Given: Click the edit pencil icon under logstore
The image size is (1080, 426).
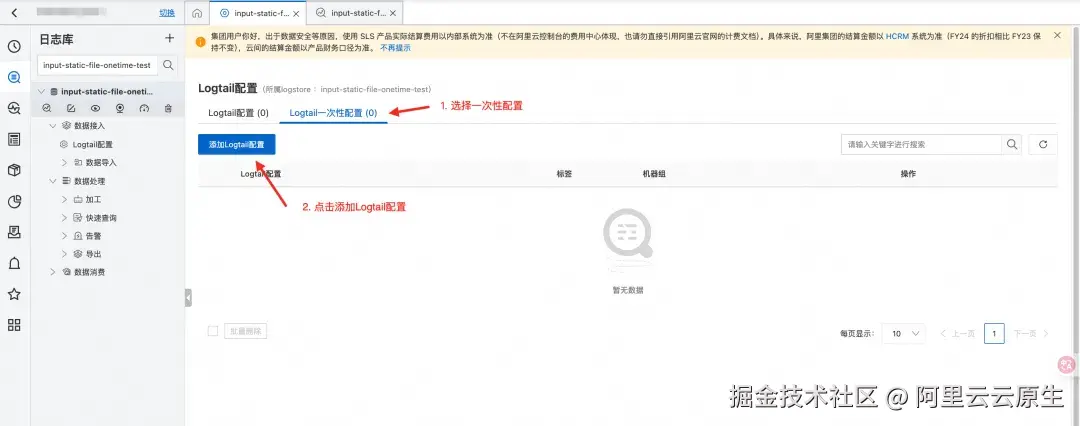Looking at the screenshot, I should pos(71,108).
